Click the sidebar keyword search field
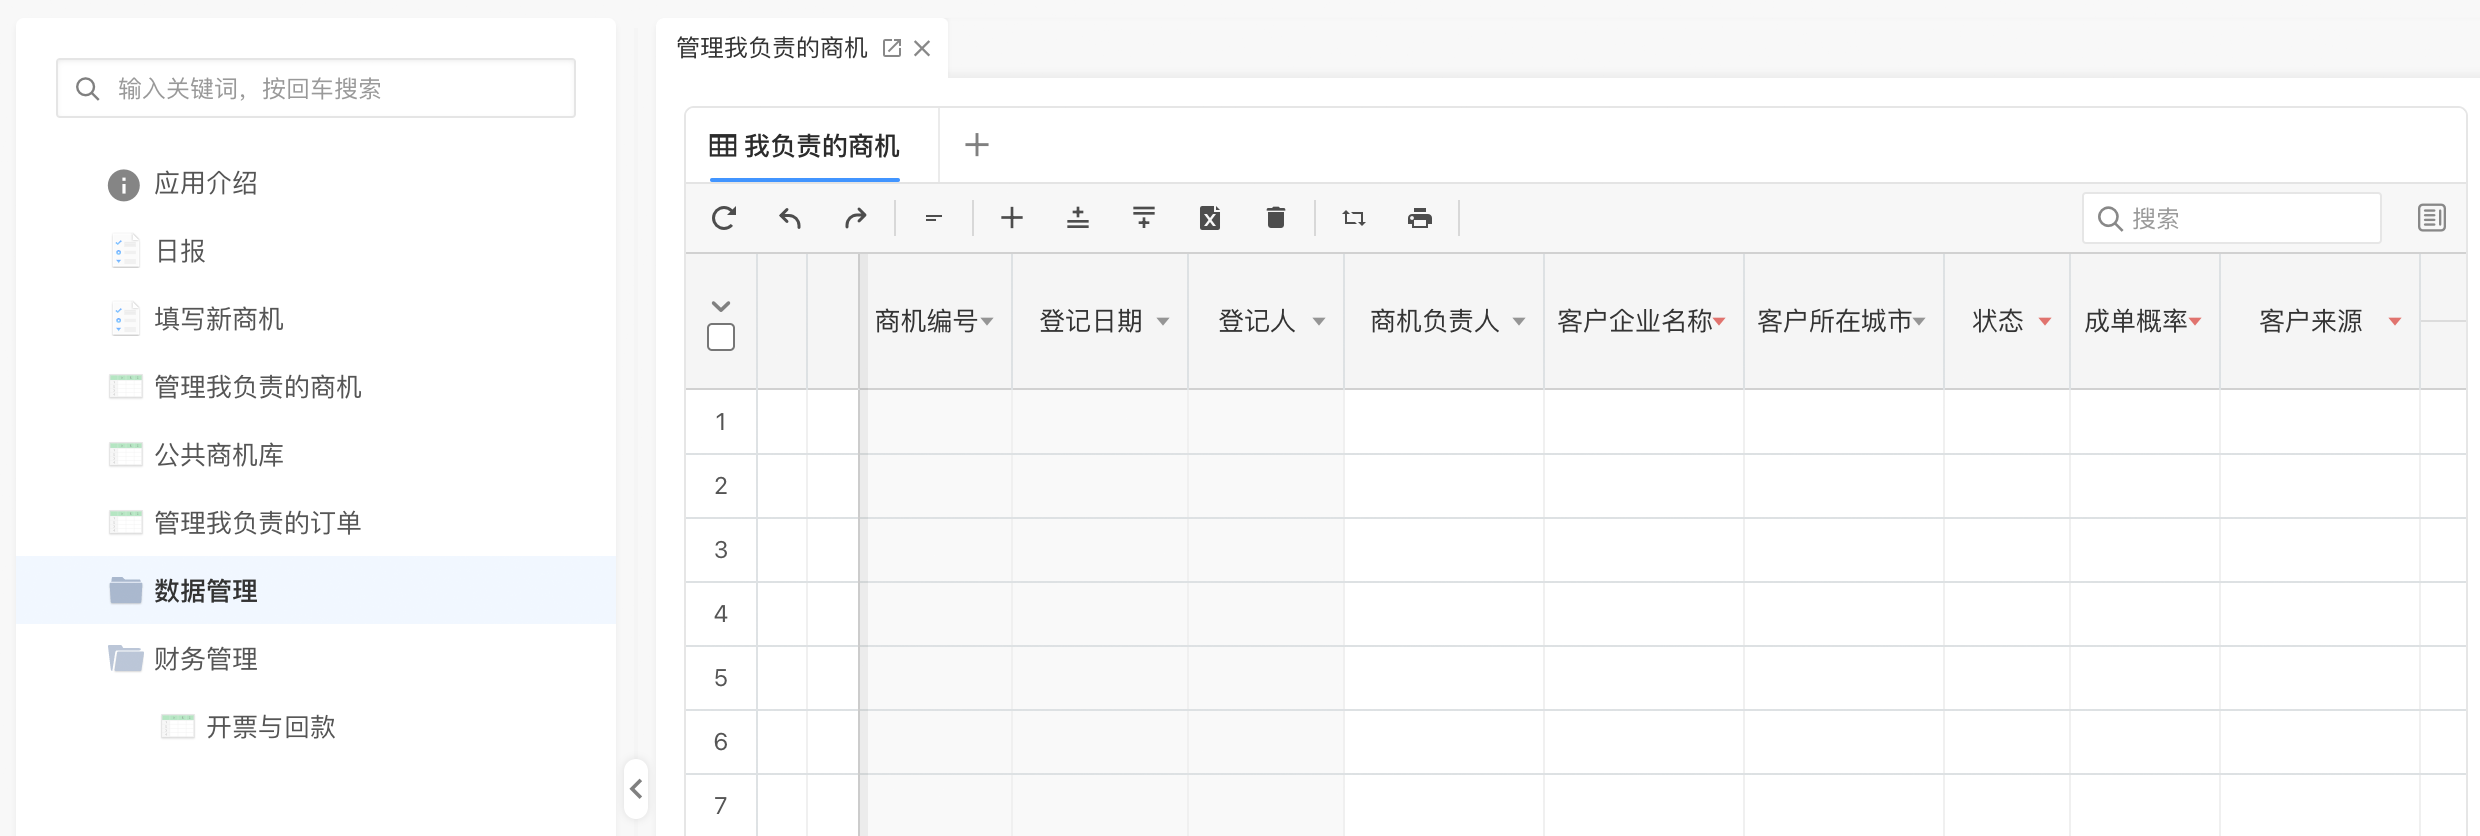The height and width of the screenshot is (836, 2480). pos(316,89)
